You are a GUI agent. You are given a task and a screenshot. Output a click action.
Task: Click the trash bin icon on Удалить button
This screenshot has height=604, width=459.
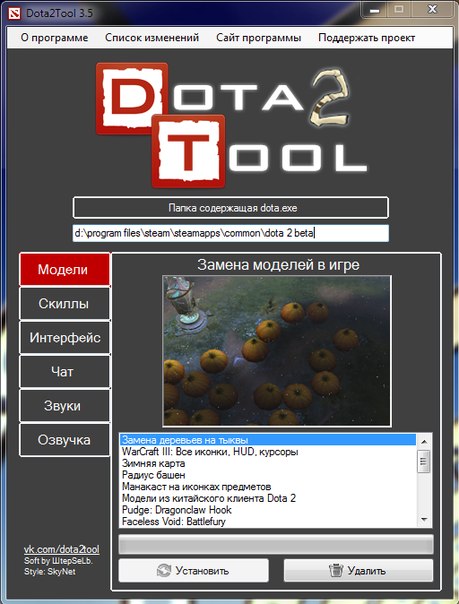coord(336,570)
